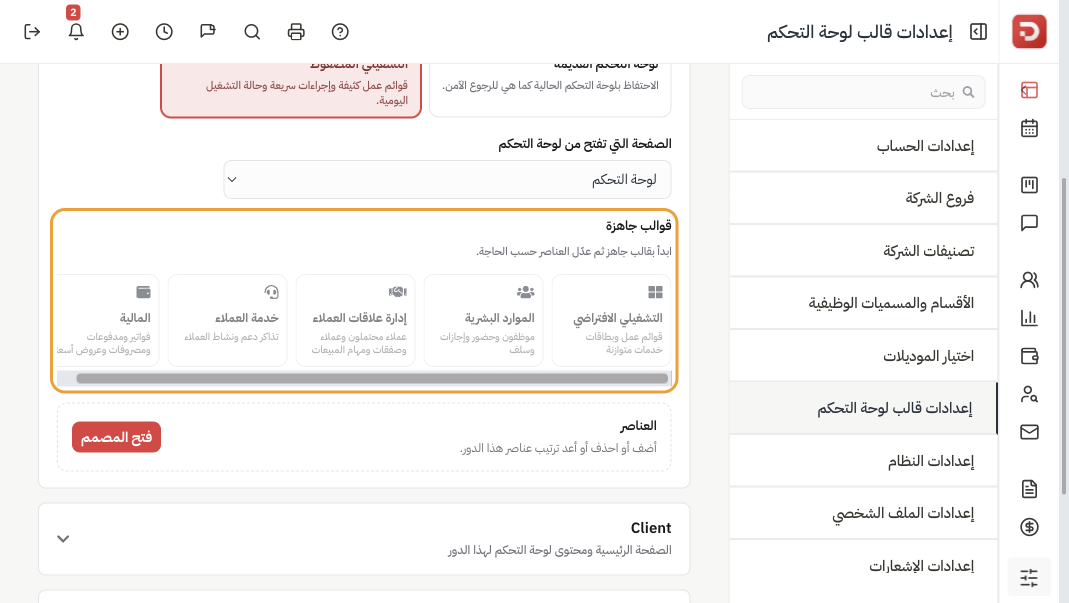Open تصنيفات الشركة settings menu
Viewport: 1069px width, 603px height.
(x=863, y=251)
